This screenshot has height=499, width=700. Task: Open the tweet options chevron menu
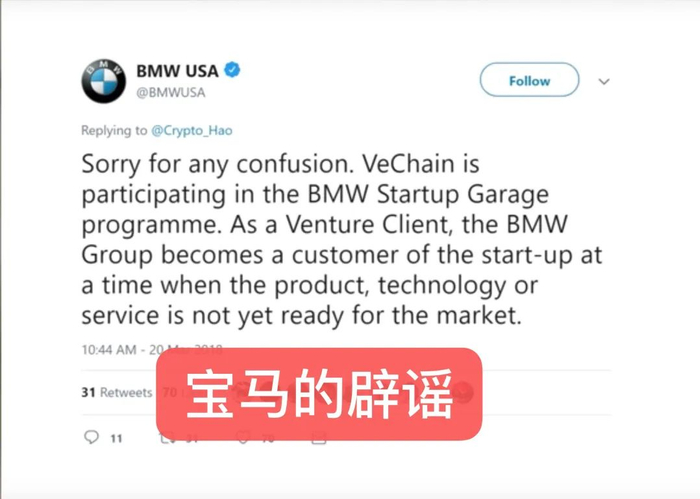coord(604,82)
